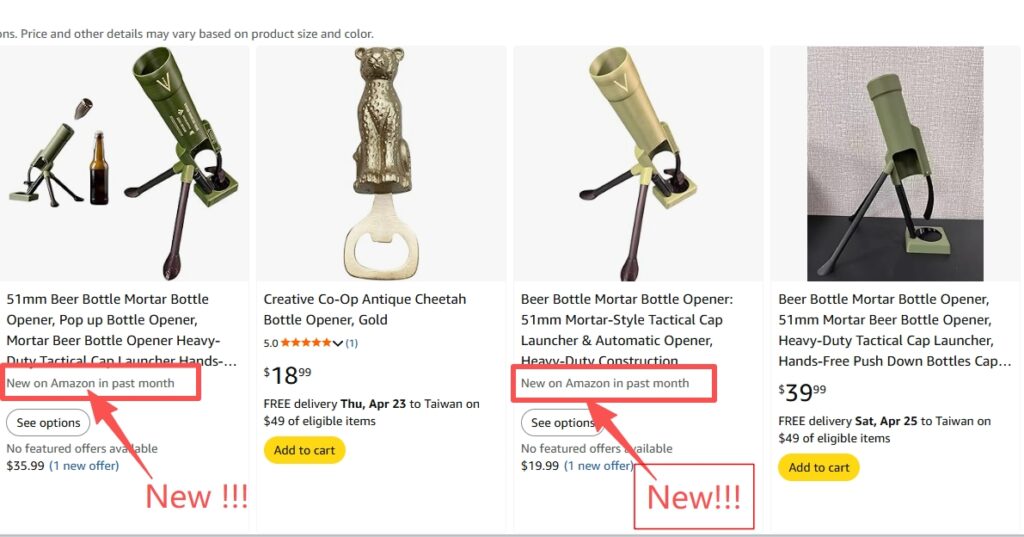Click the five-star rating icons on the cheetah opener
The height and width of the screenshot is (537, 1024).
pos(306,343)
